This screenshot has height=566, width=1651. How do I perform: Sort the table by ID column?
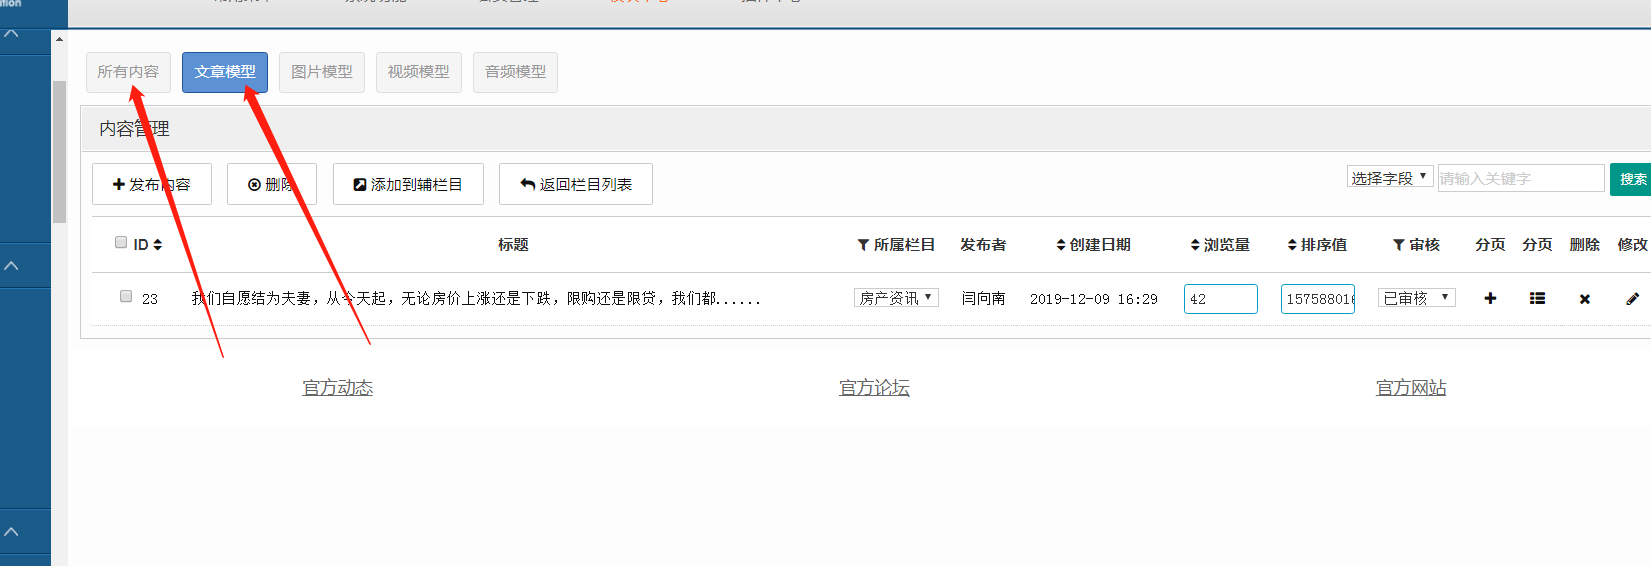click(x=147, y=245)
